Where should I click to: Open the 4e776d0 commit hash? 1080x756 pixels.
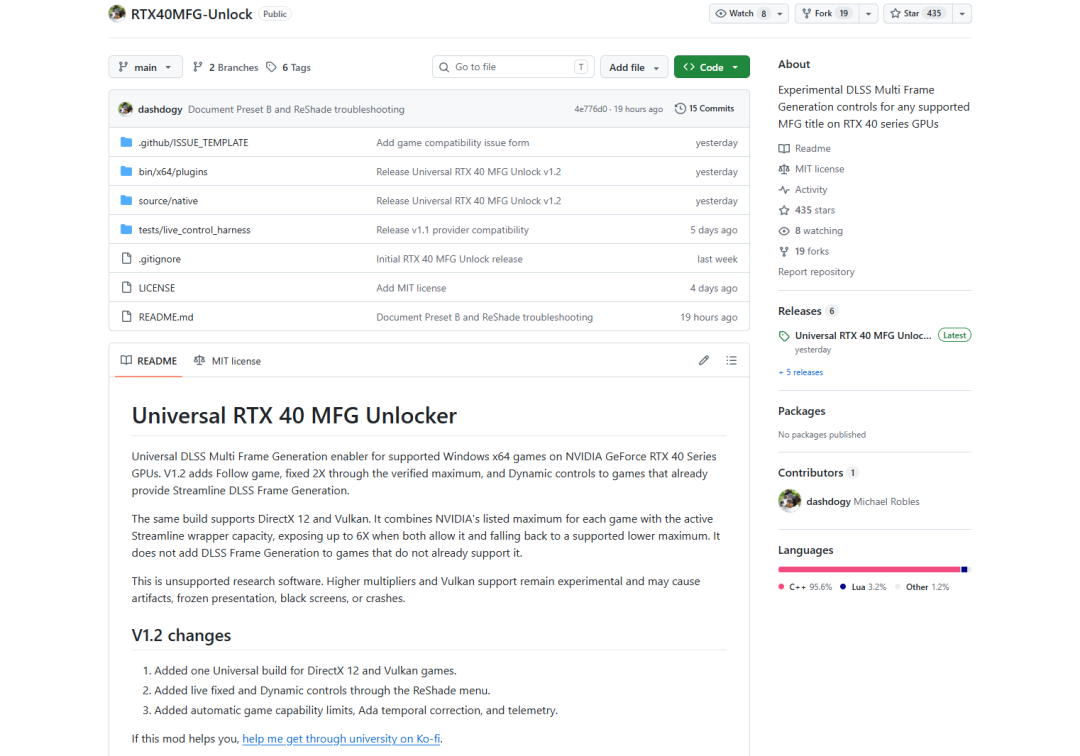[x=591, y=109]
